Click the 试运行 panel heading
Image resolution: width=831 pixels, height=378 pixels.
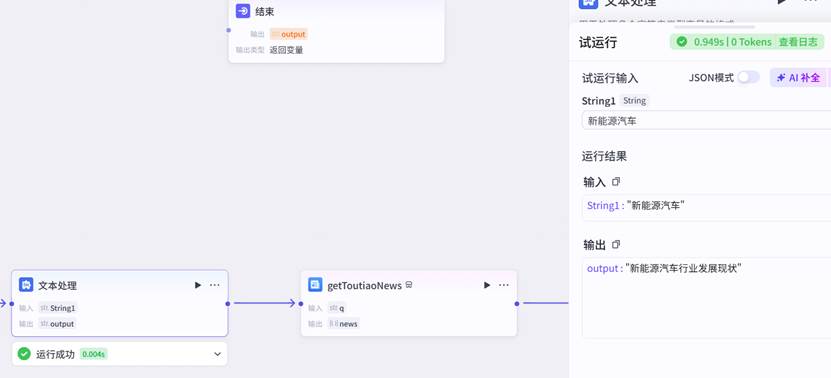tap(598, 43)
